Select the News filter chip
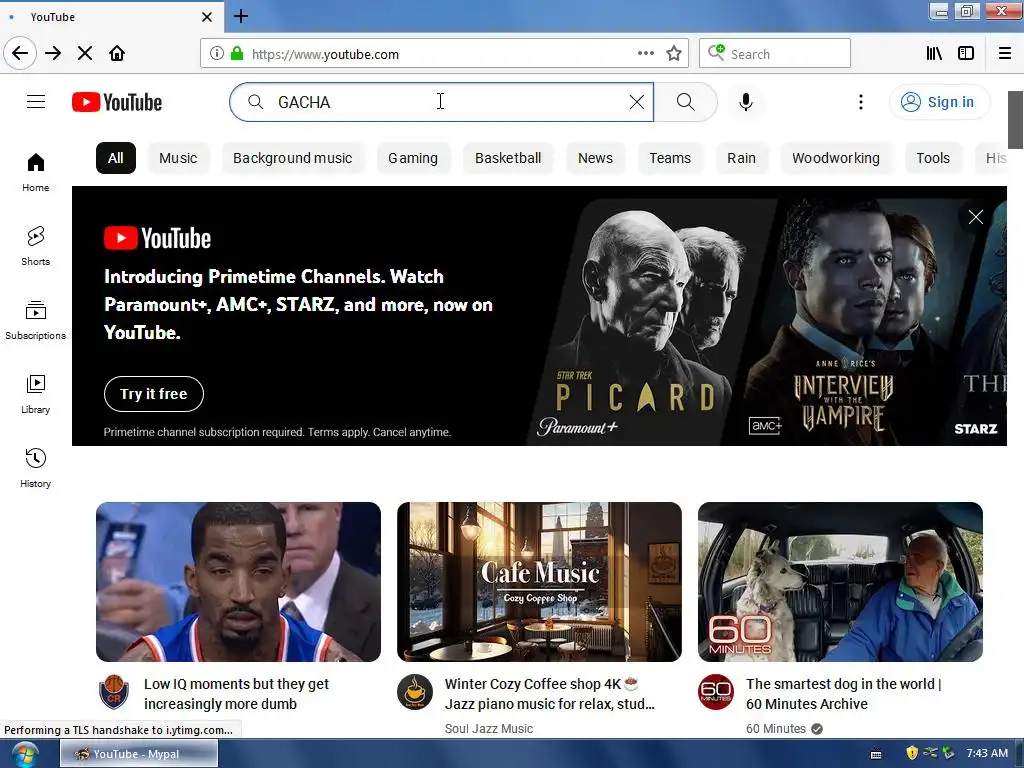This screenshot has height=768, width=1024. point(595,158)
